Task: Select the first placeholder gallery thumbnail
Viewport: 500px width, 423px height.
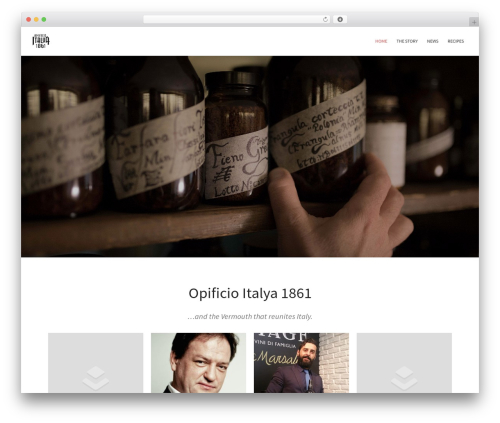Action: [96, 363]
